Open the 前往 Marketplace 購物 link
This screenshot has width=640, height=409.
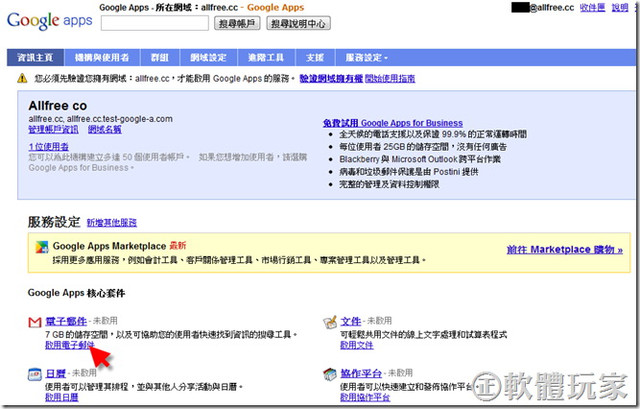click(x=564, y=249)
